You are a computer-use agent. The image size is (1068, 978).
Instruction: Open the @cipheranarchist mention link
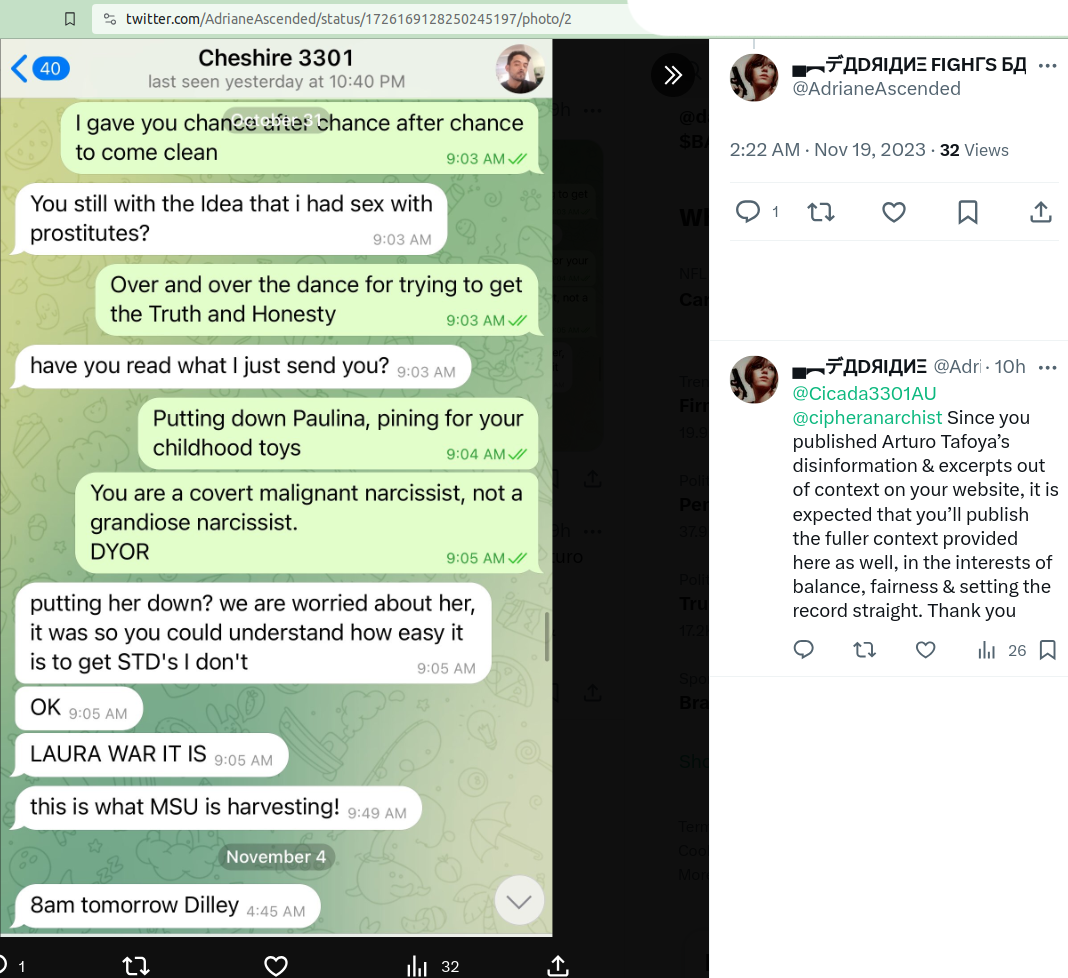tap(867, 417)
